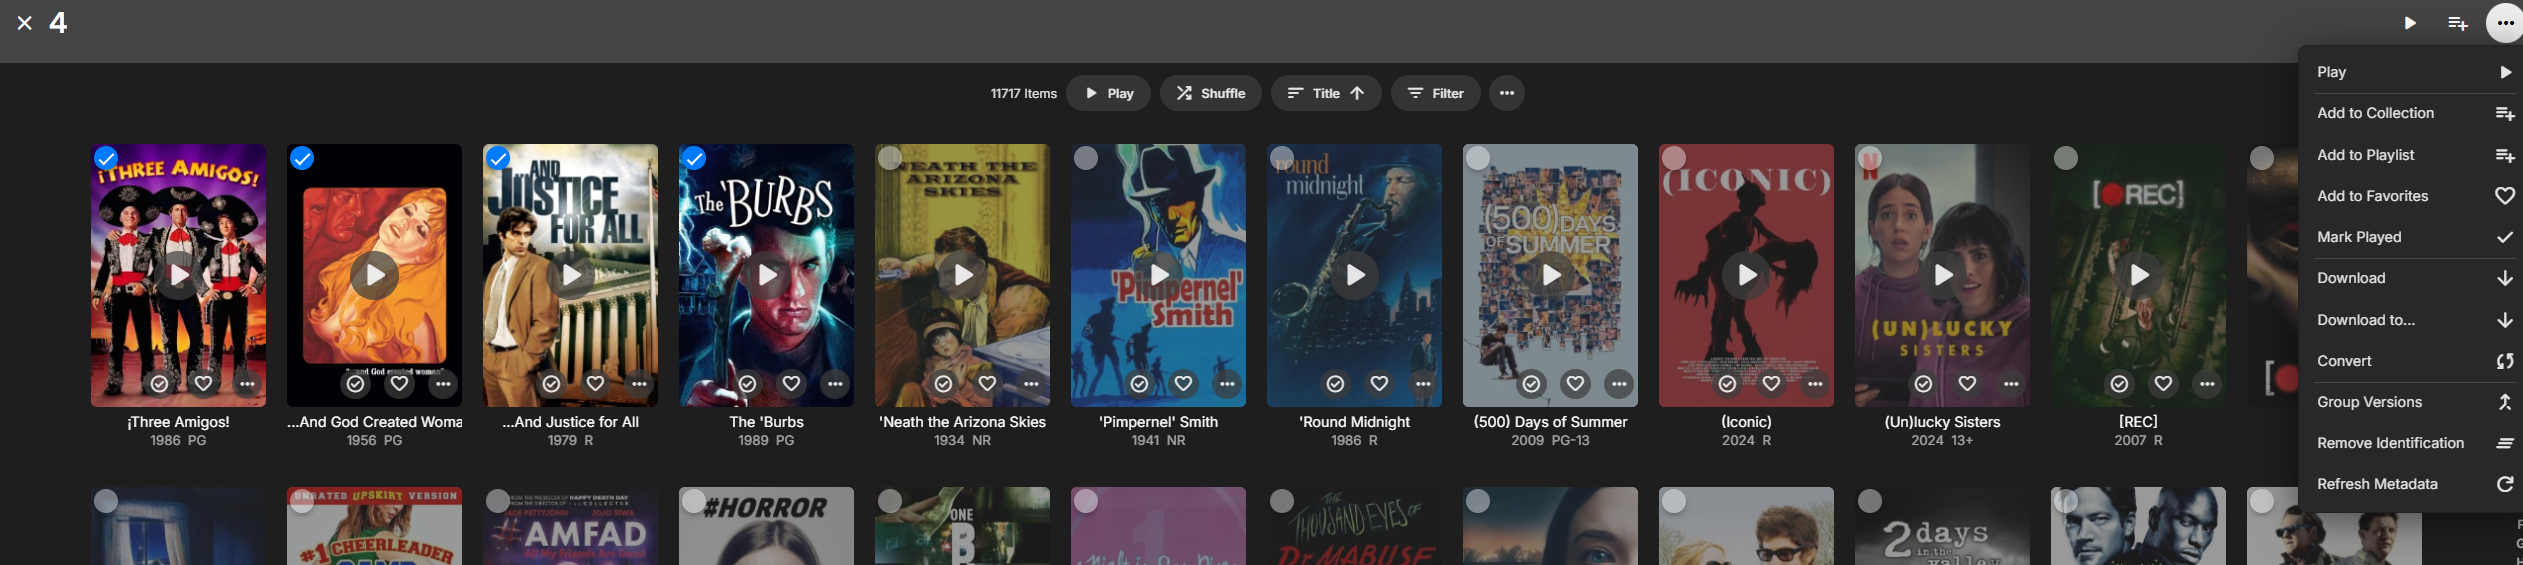The image size is (2523, 565).
Task: Open (500) Days of Summer more menu
Action: 1619,384
